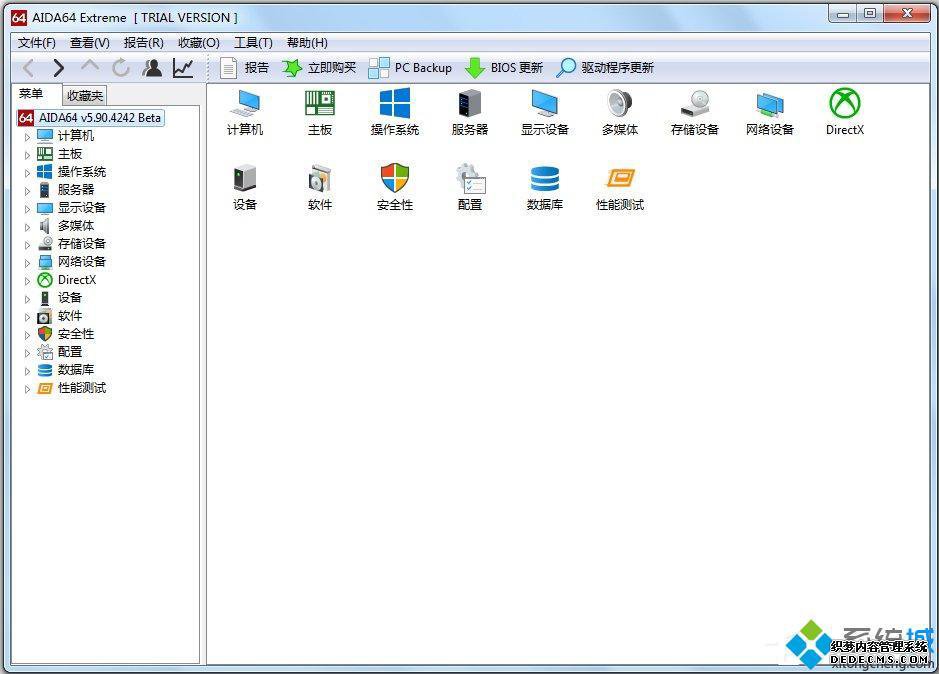The width and height of the screenshot is (939, 674).
Task: Select 数据库 in the tree sidebar
Action: (76, 370)
